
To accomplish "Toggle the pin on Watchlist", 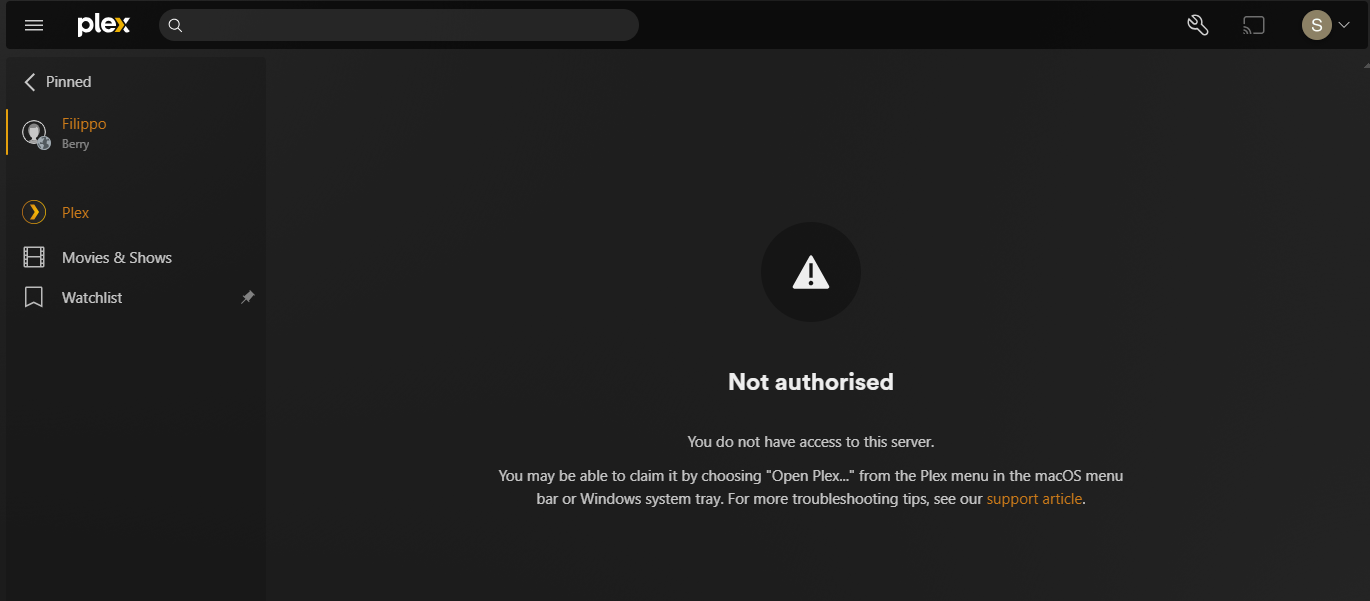I will click(x=248, y=297).
